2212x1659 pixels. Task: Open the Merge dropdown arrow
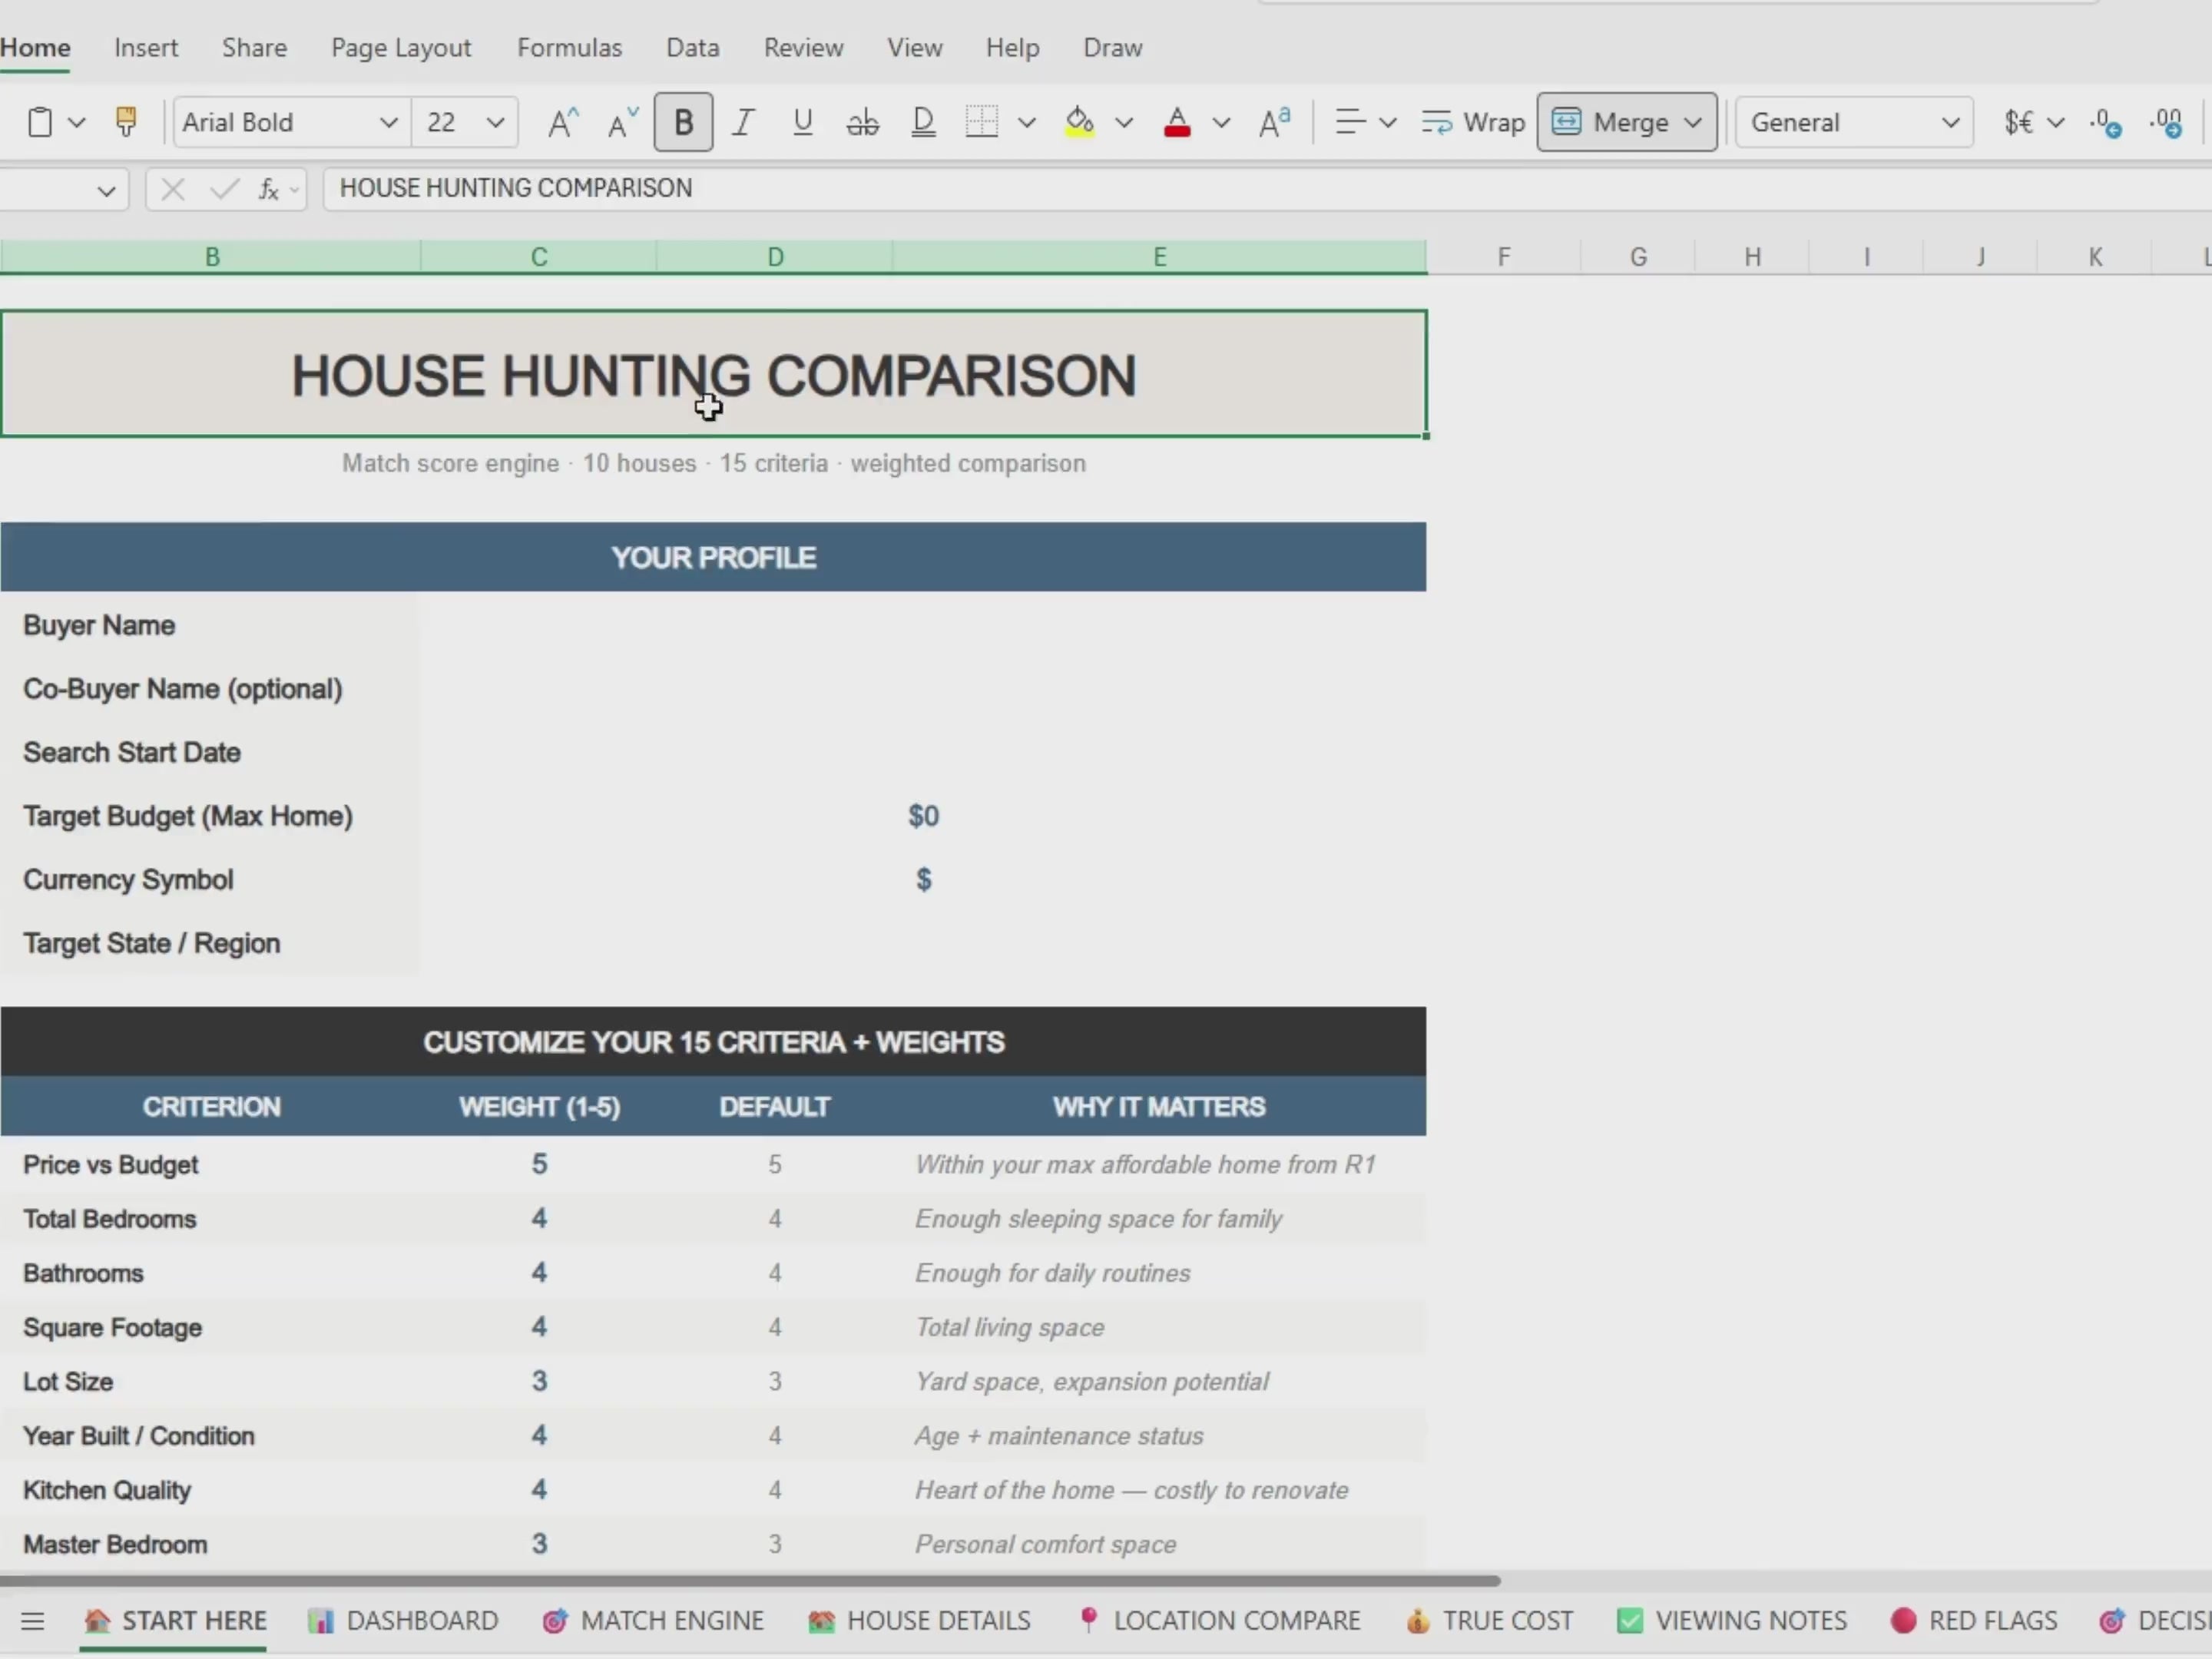pyautogui.click(x=1693, y=123)
